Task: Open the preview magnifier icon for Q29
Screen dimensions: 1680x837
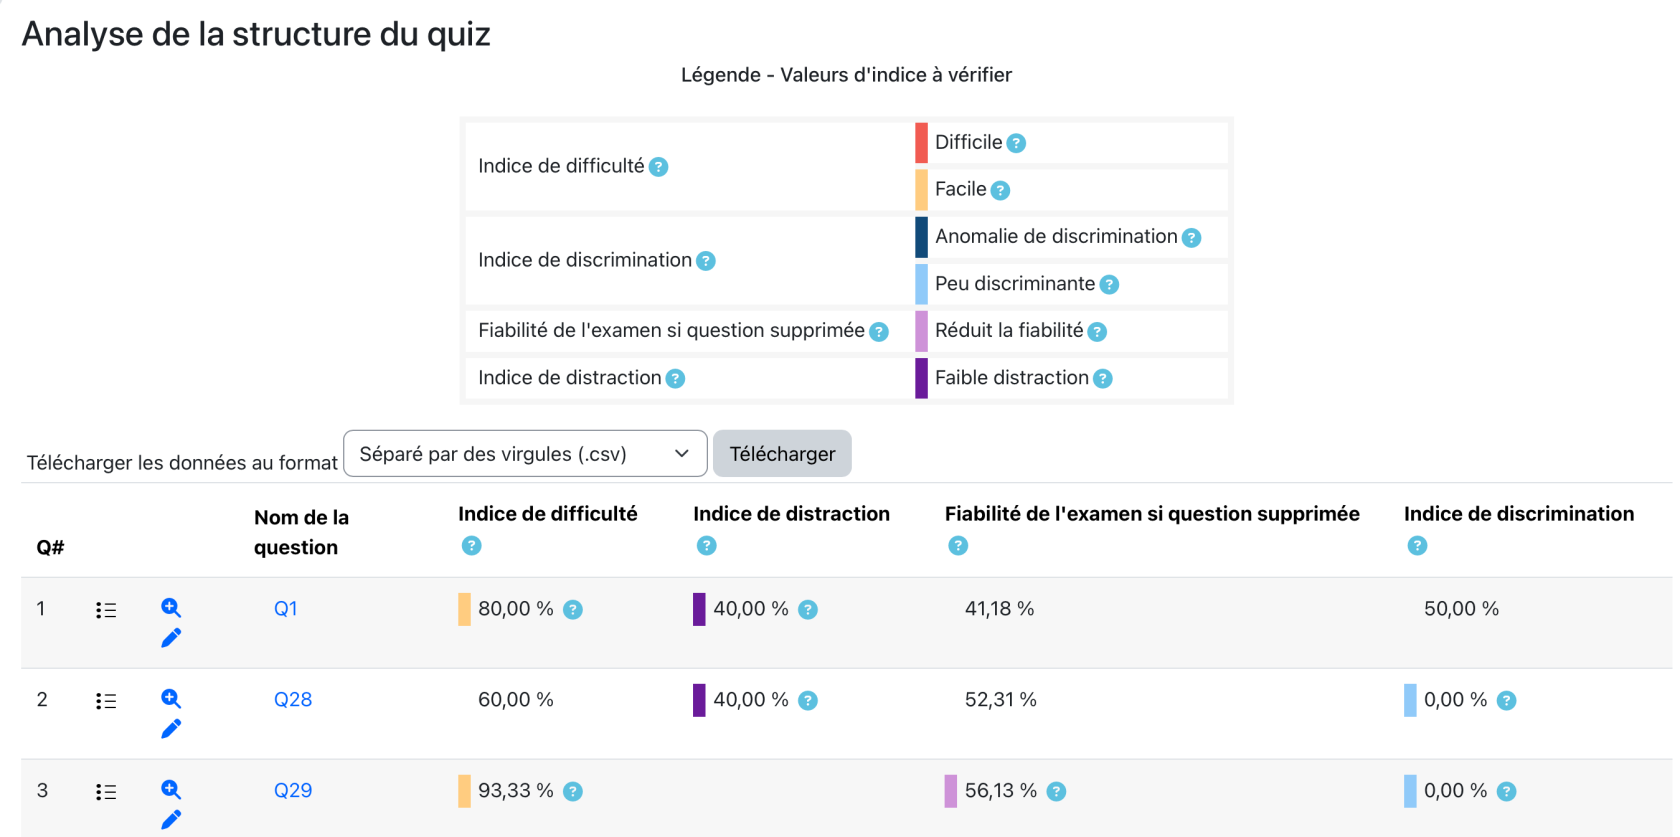Action: pyautogui.click(x=171, y=789)
